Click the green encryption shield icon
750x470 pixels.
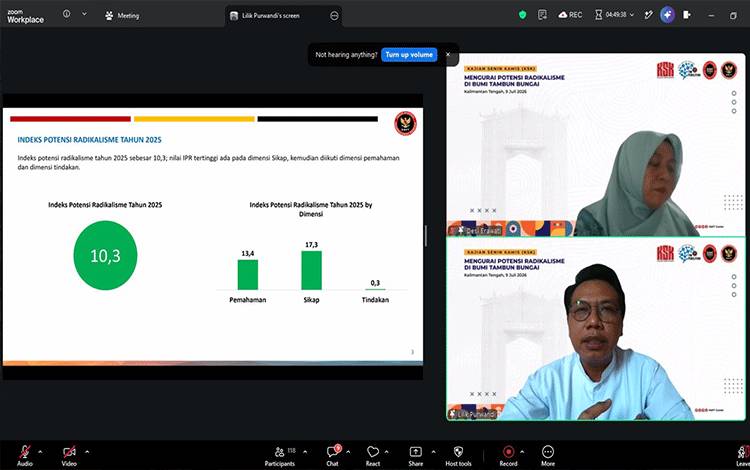(522, 15)
